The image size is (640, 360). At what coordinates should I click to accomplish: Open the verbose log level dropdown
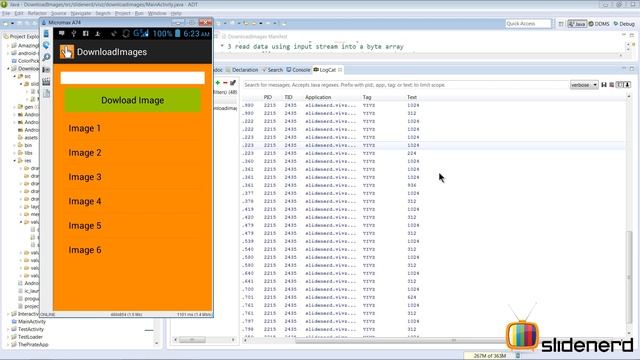point(584,85)
